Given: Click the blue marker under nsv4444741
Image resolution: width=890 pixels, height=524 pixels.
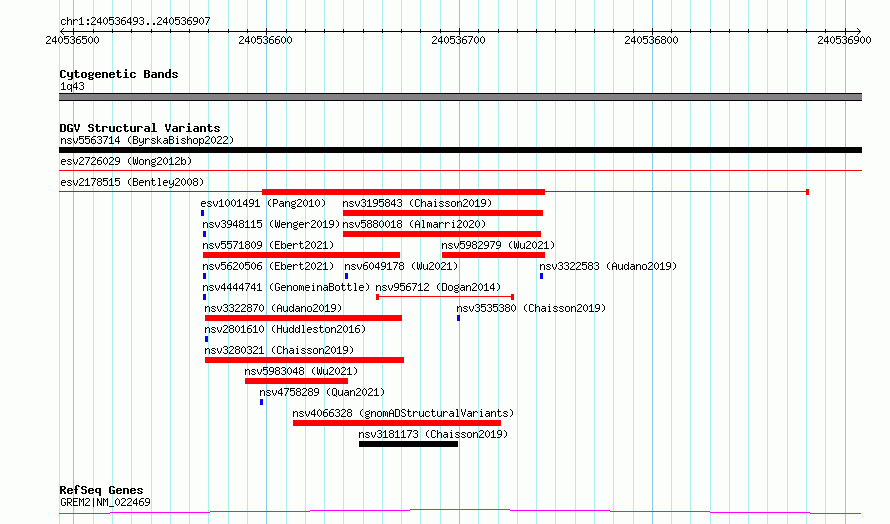Looking at the screenshot, I should [x=204, y=297].
